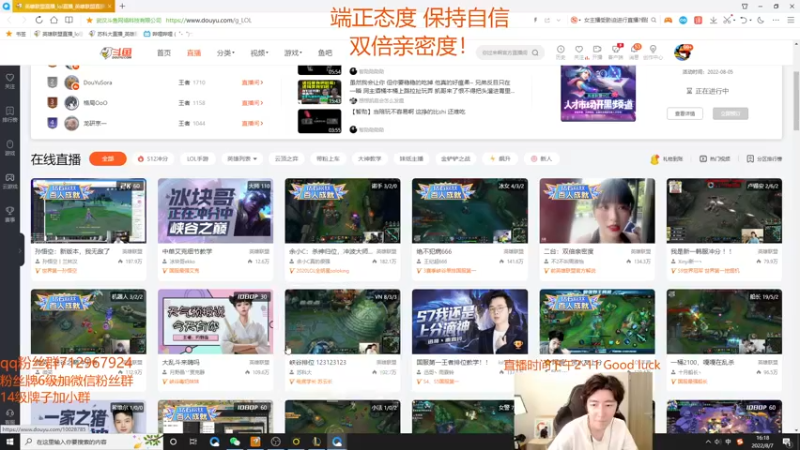Open 二台：双倍亲密度 streamer thumbnail

(597, 211)
